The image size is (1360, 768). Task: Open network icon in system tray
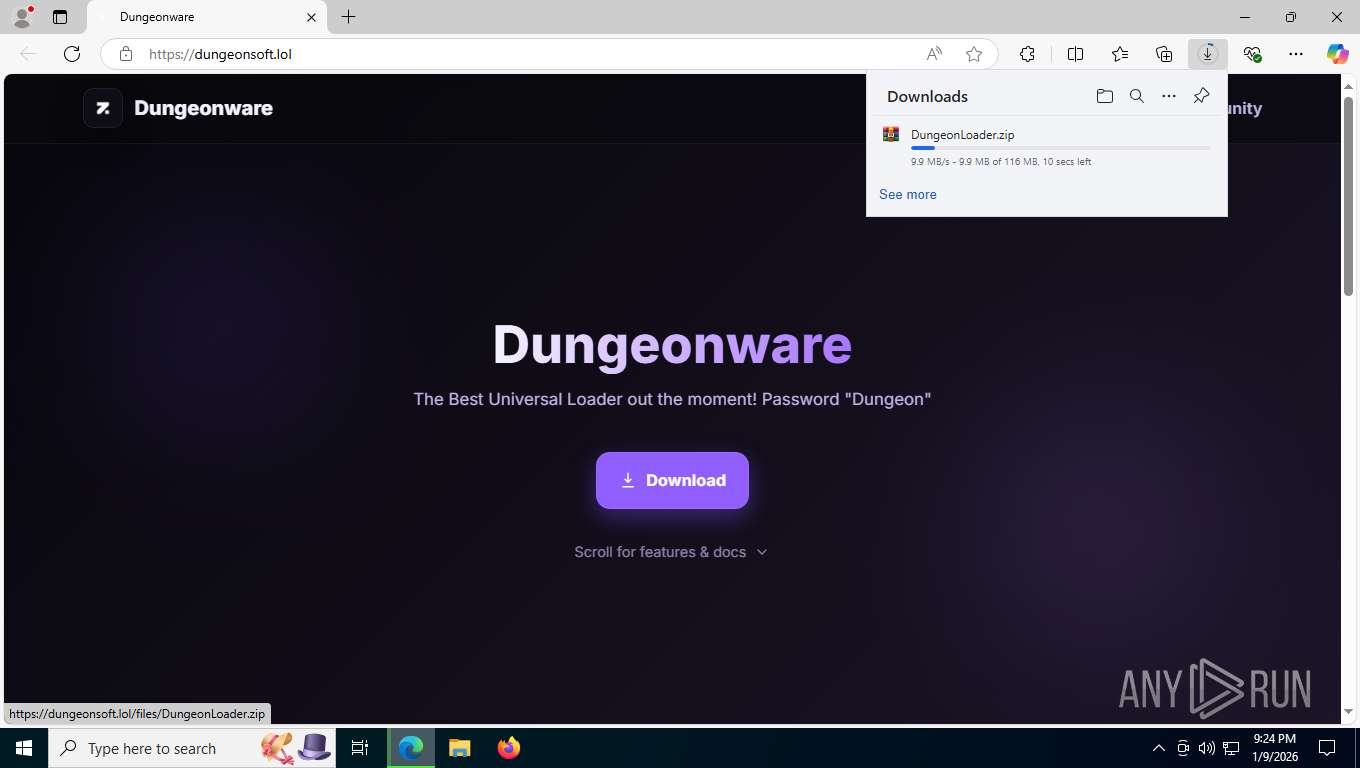pyautogui.click(x=1231, y=748)
